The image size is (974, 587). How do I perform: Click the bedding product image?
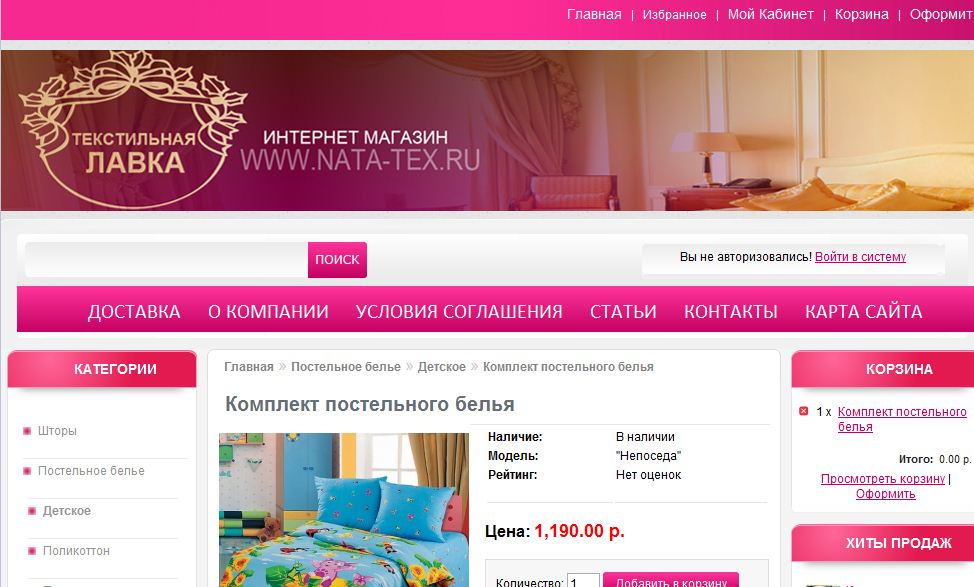(344, 510)
